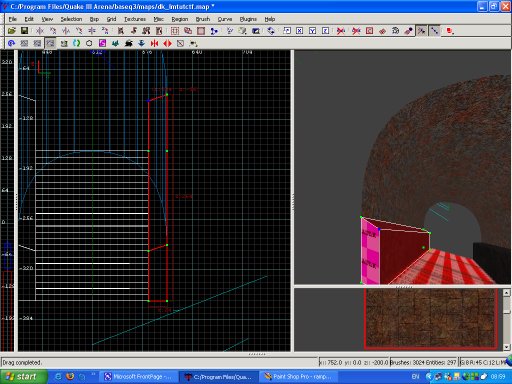
Task: Toggle the Scale X icon
Action: pos(300,31)
